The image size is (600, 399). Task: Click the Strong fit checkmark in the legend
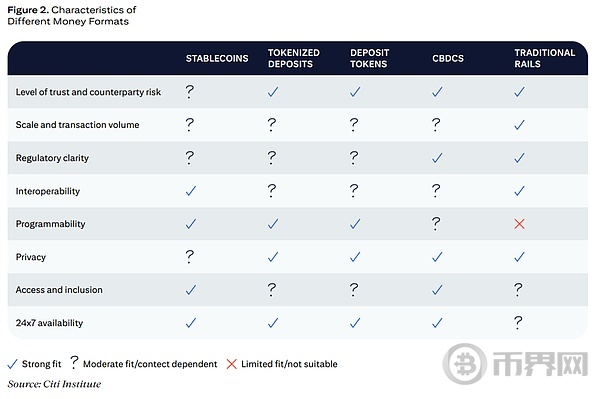[12, 364]
